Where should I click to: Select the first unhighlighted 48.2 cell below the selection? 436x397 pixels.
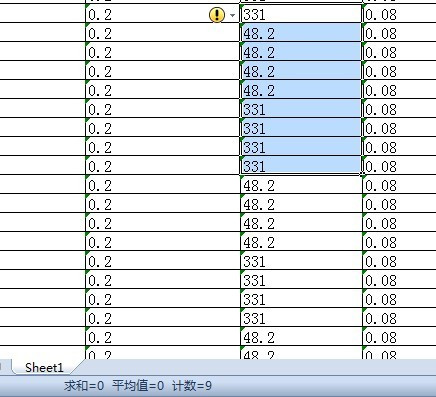301,184
